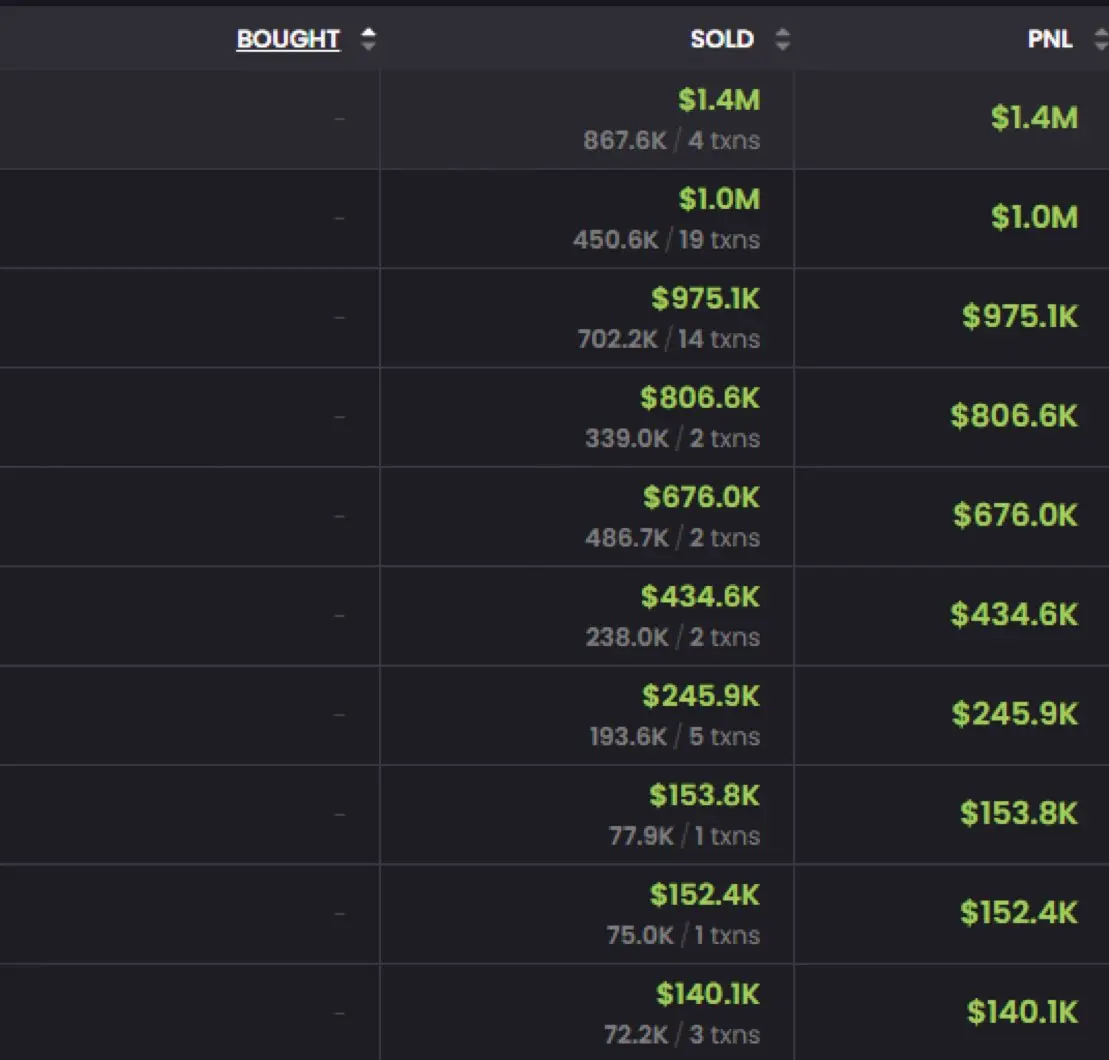The width and height of the screenshot is (1109, 1060).
Task: Open the 238.0K / 2 txns details
Action: [x=673, y=637]
